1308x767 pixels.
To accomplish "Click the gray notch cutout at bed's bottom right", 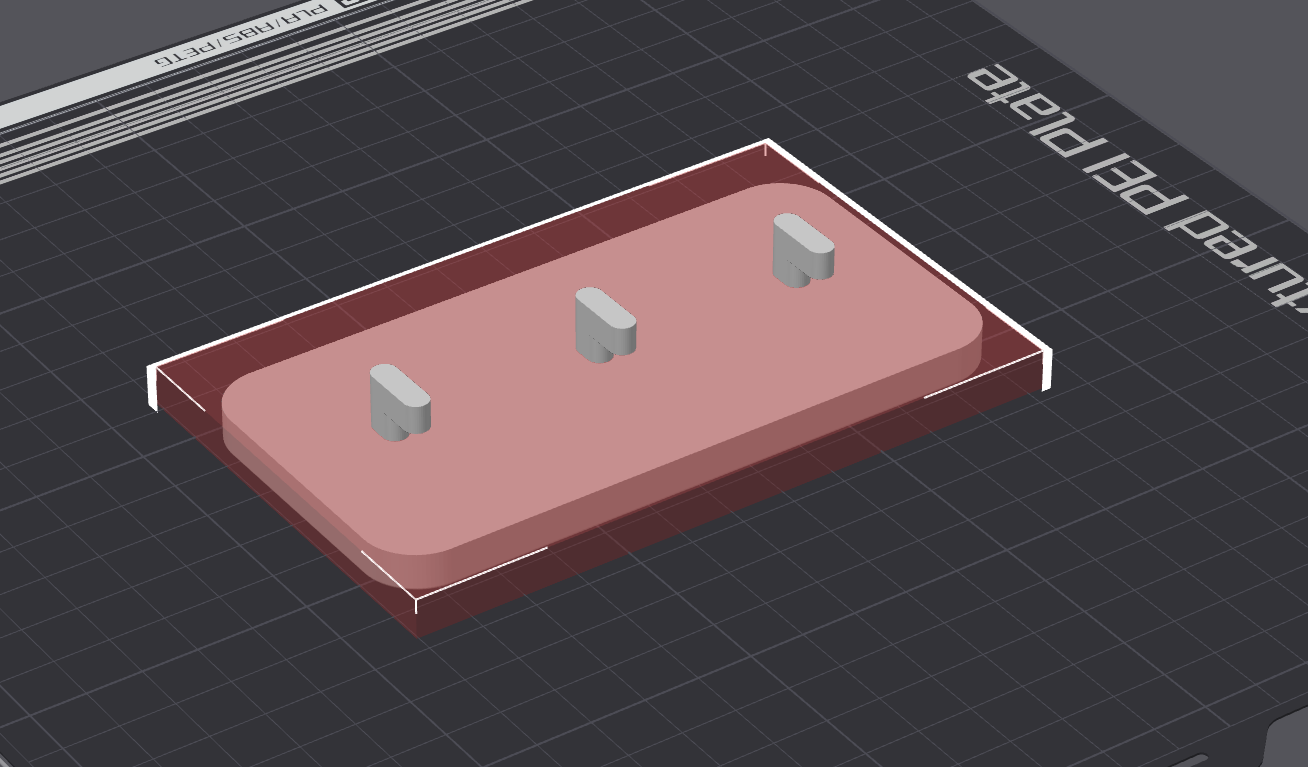I will click(1285, 738).
